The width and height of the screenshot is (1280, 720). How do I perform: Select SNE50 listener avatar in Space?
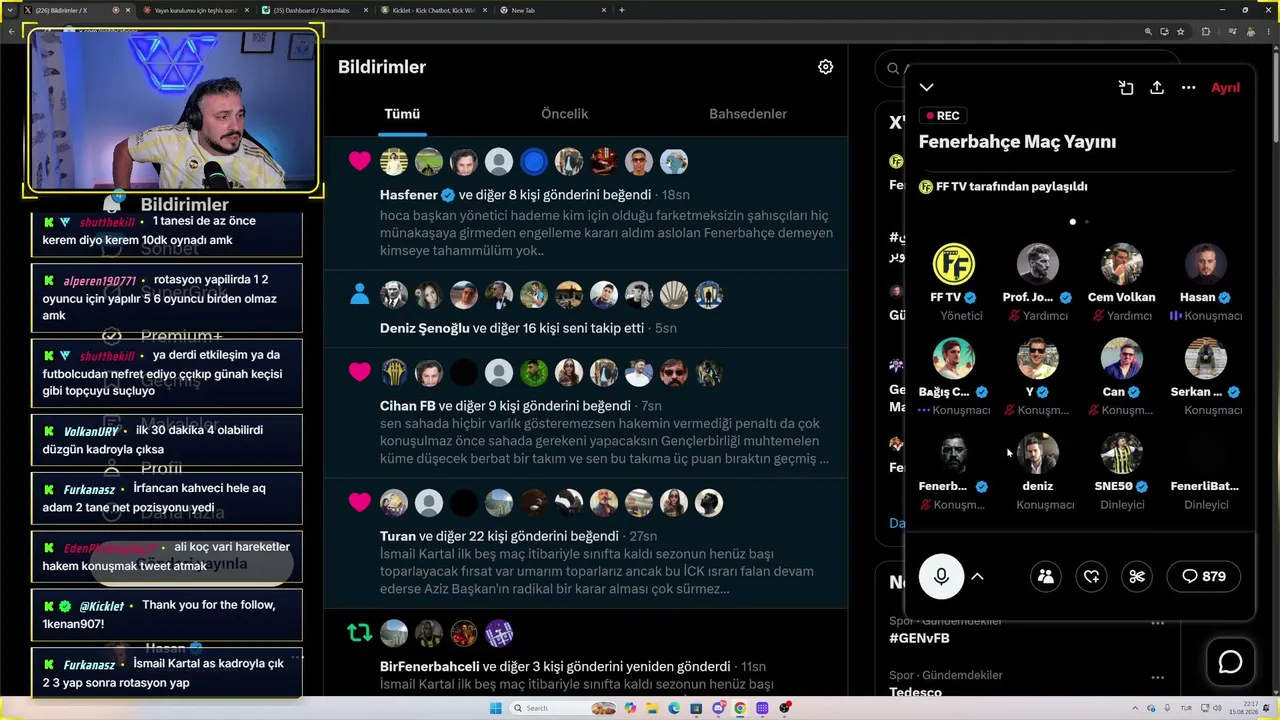(x=1122, y=453)
